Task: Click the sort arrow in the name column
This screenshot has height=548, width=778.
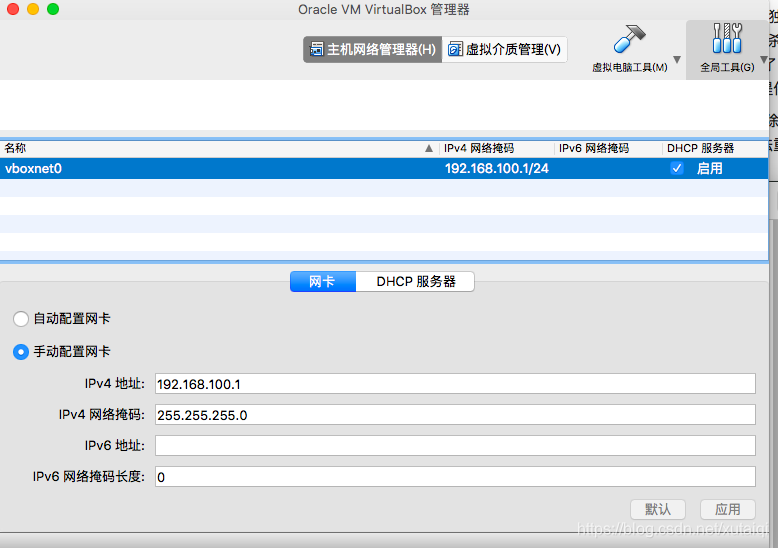Action: tap(429, 148)
